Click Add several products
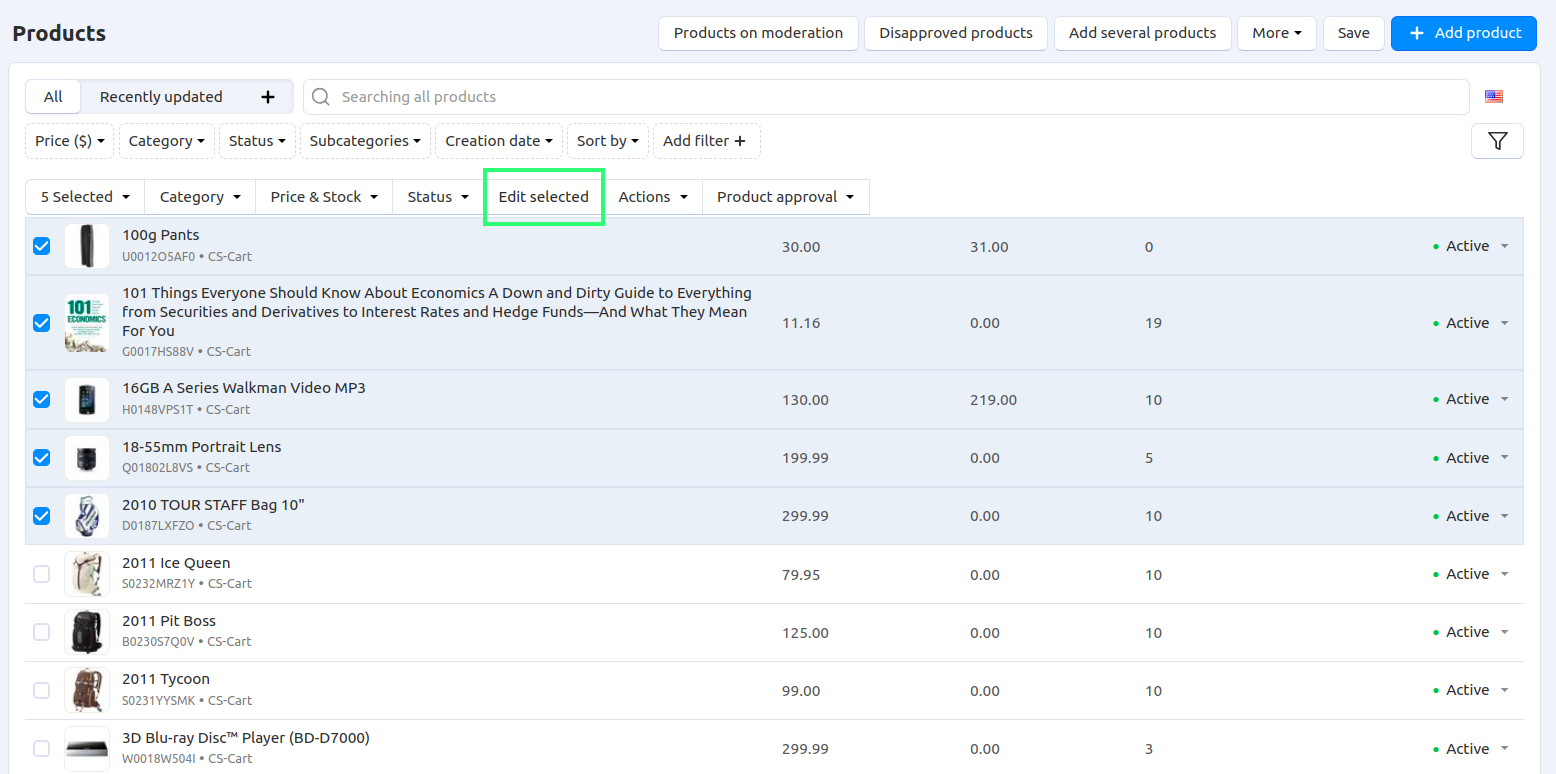1556x774 pixels. 1143,33
